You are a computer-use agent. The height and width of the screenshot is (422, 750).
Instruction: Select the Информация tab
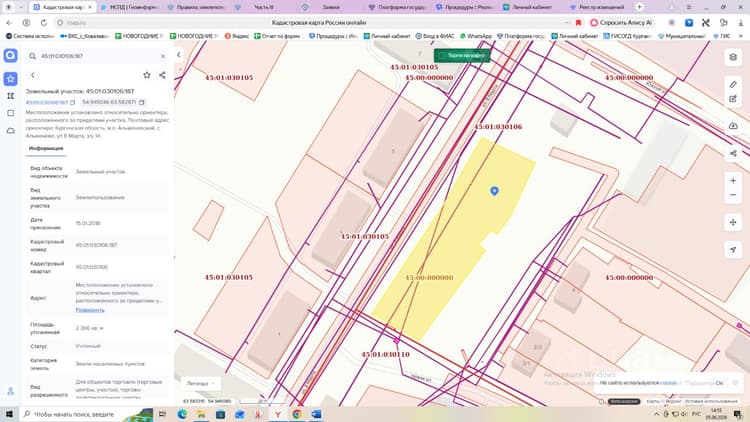46,148
